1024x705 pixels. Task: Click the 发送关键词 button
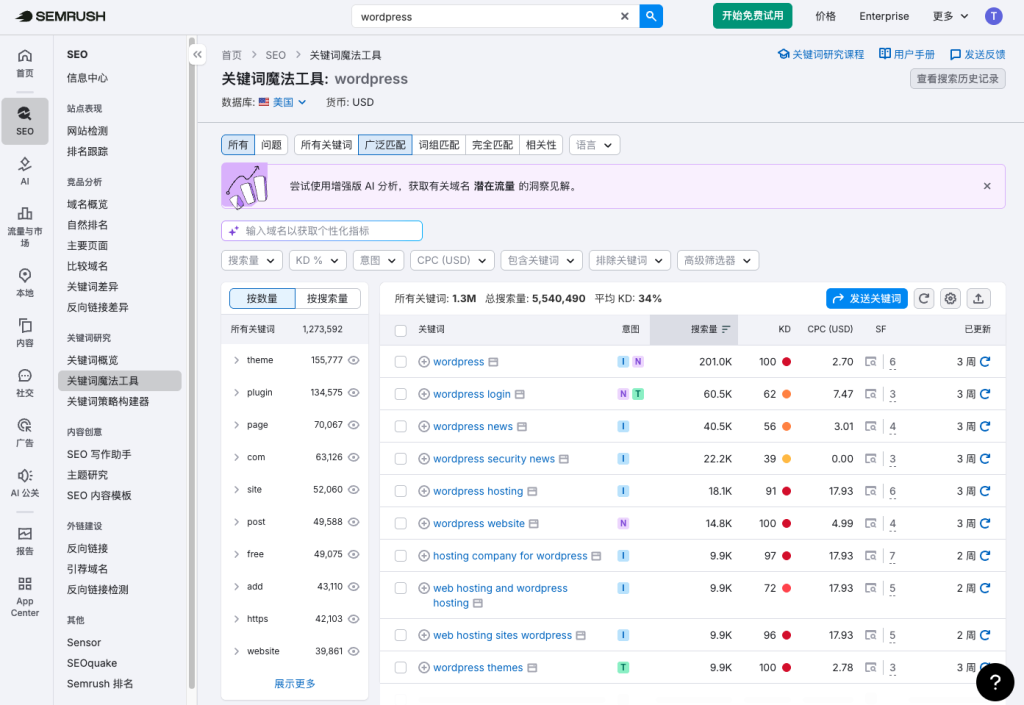866,298
